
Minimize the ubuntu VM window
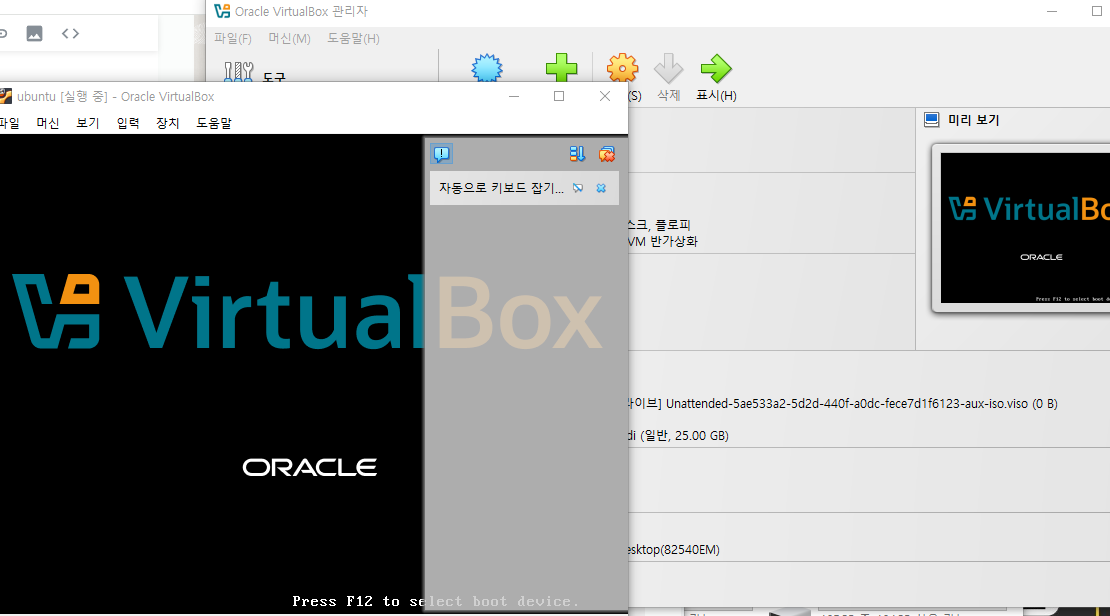coord(514,96)
